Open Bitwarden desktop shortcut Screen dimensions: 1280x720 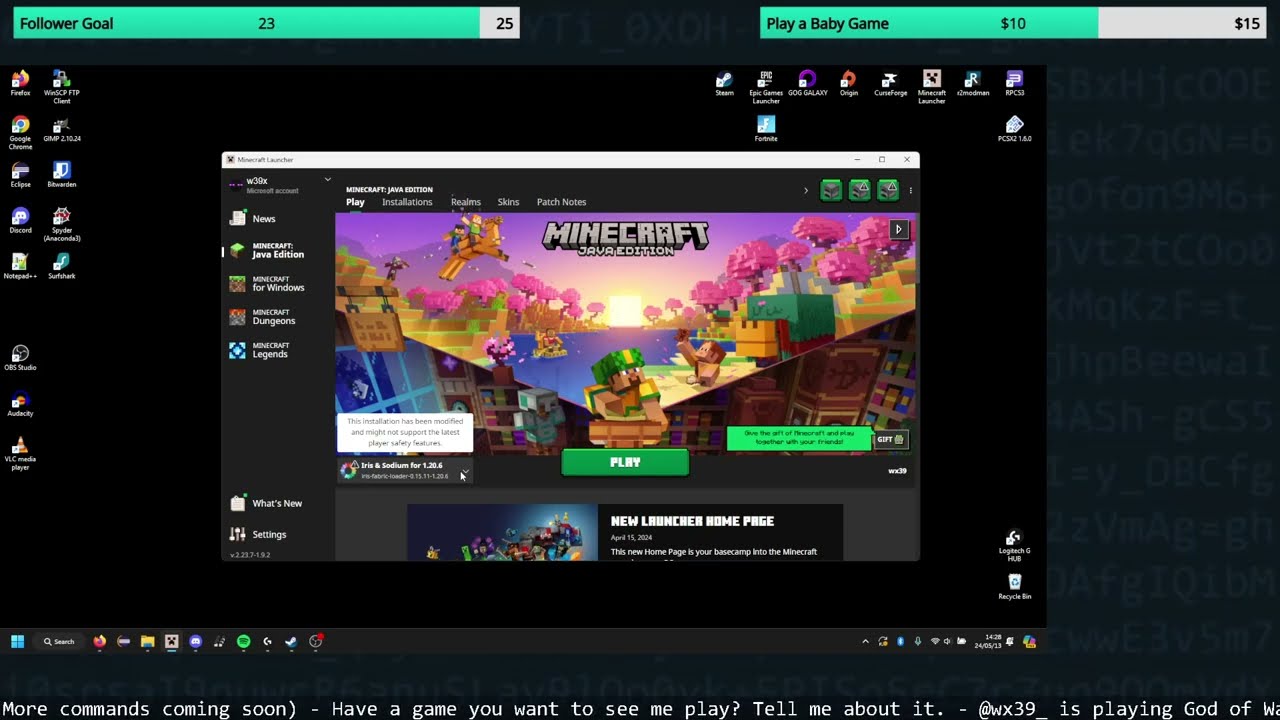coord(61,175)
